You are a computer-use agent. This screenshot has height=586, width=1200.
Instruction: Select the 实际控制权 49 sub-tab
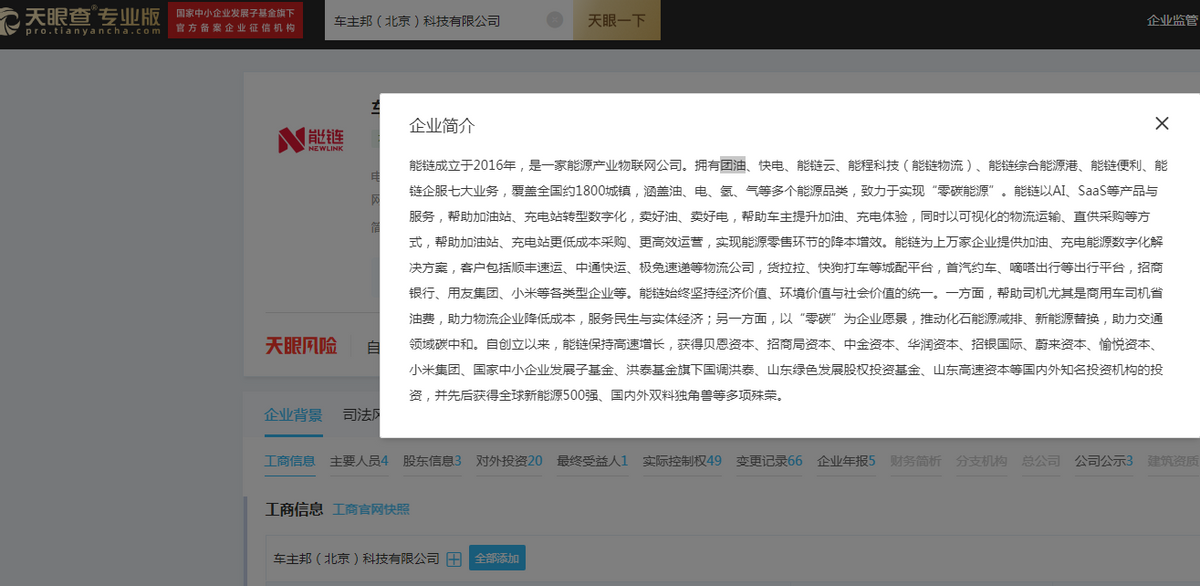coord(682,461)
